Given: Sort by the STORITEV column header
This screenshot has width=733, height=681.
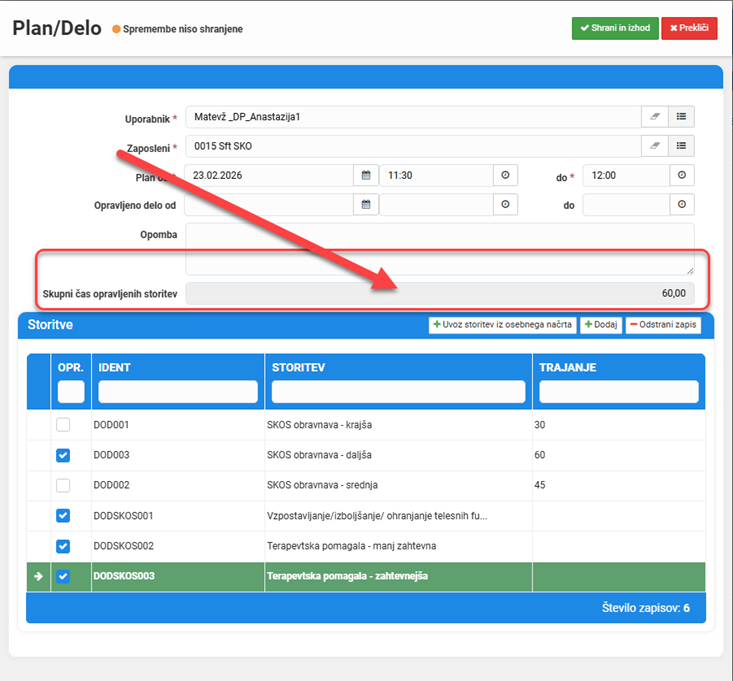Looking at the screenshot, I should pos(298,367).
